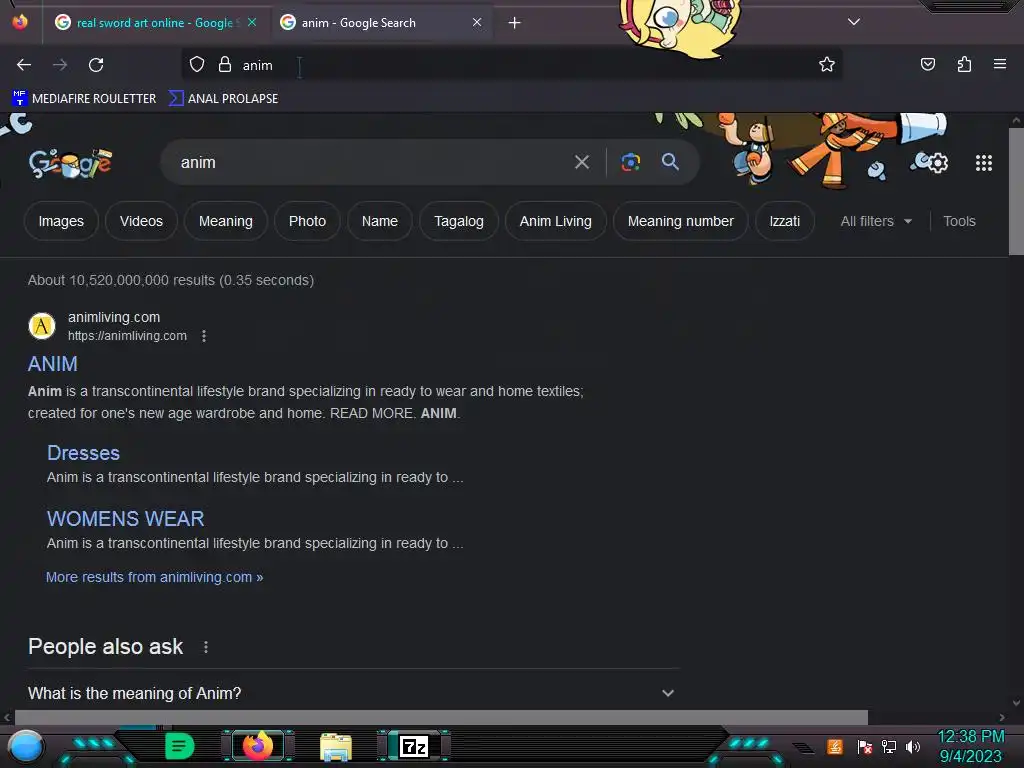Open the Google apps grid
The width and height of the screenshot is (1024, 768).
984,163
